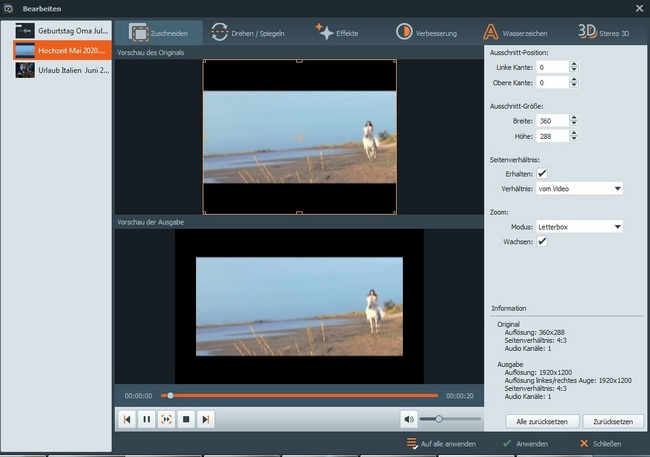Click the Breite width input field
This screenshot has height=457, width=650.
(x=551, y=121)
